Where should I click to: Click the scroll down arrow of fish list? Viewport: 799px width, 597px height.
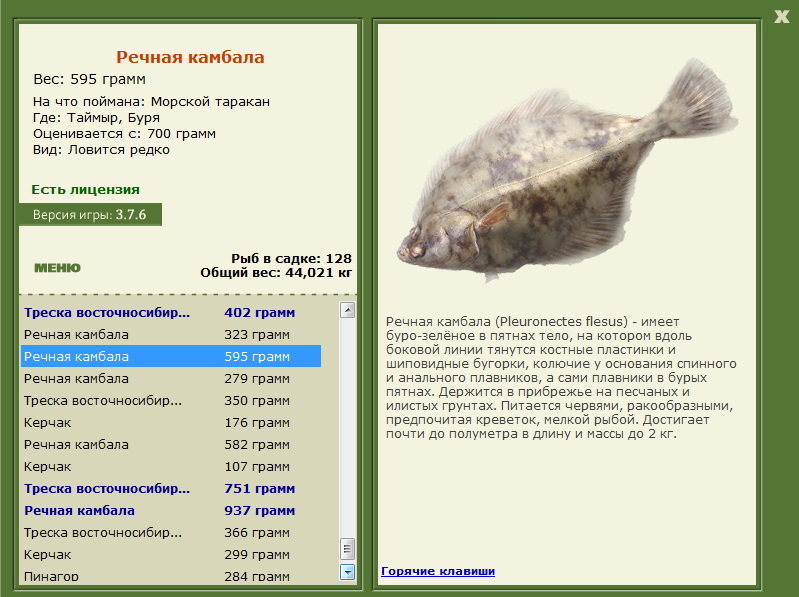348,572
